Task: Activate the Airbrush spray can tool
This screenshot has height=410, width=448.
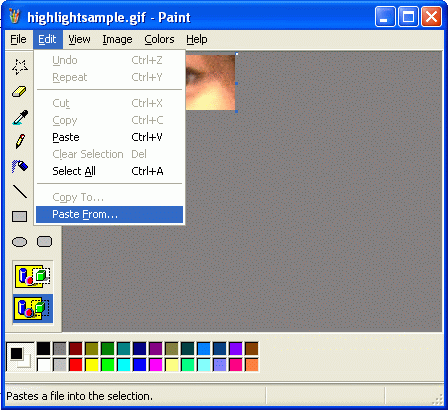Action: (20, 166)
